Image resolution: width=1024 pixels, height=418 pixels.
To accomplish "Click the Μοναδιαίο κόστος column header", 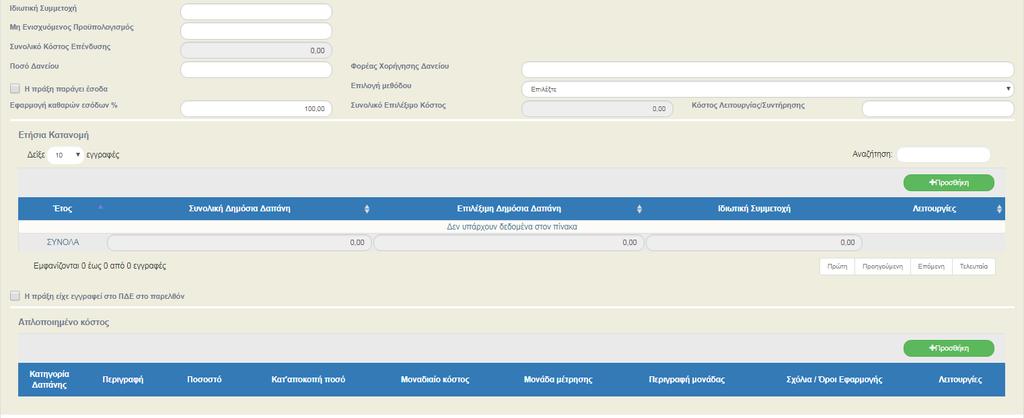I will coord(435,379).
